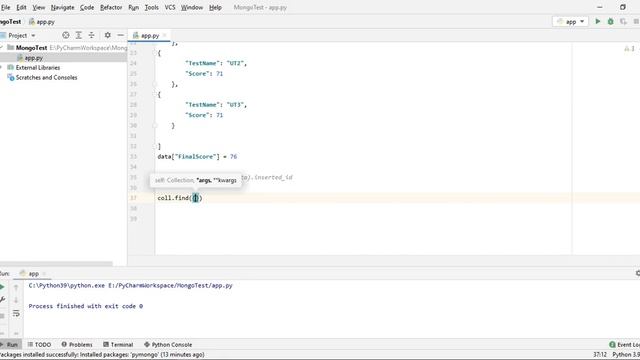640x360 pixels.
Task: Open the Tools menu
Action: tap(151, 7)
